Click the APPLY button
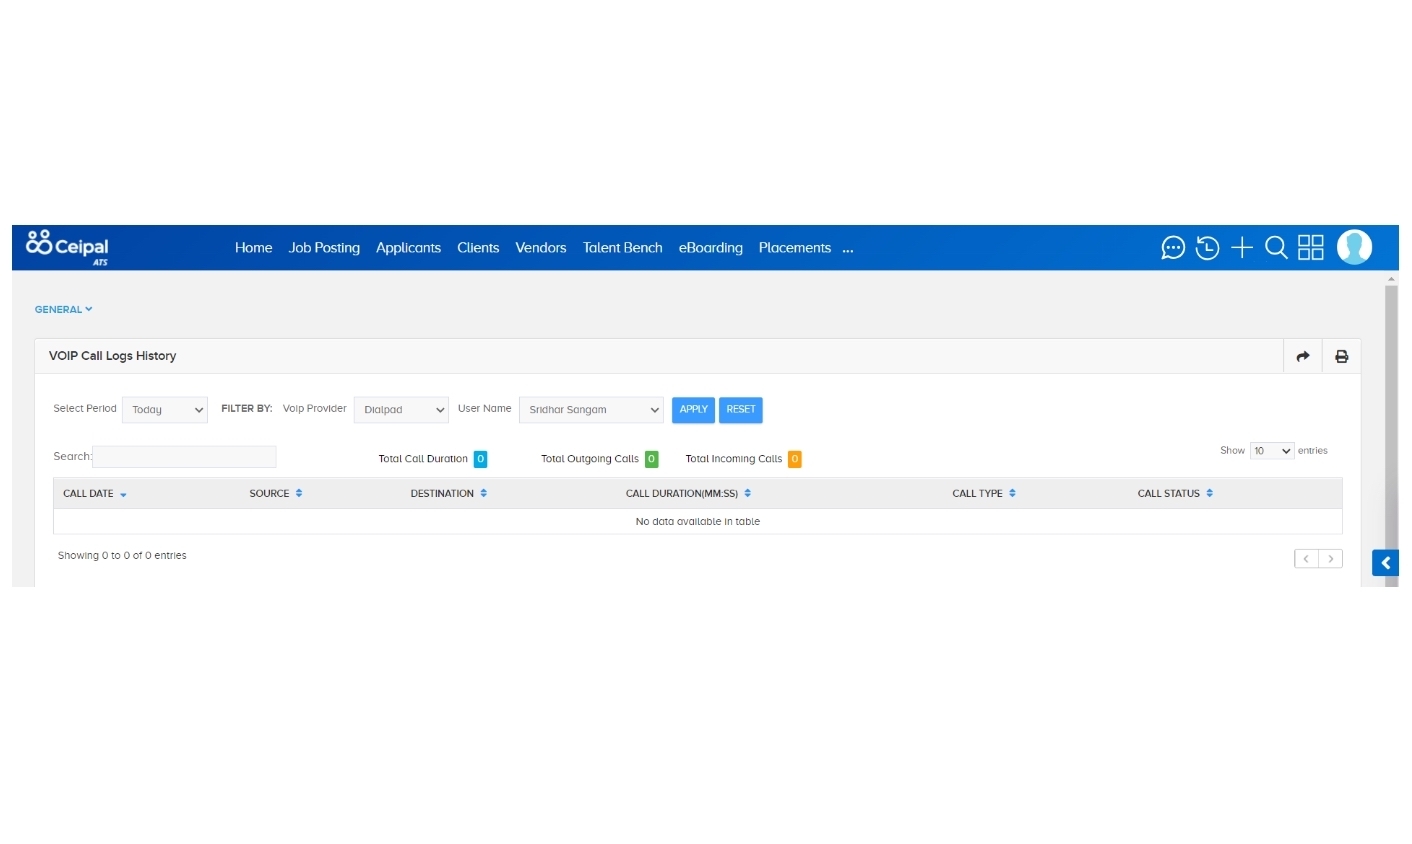Screen dimensions: 1412x844 click(693, 410)
